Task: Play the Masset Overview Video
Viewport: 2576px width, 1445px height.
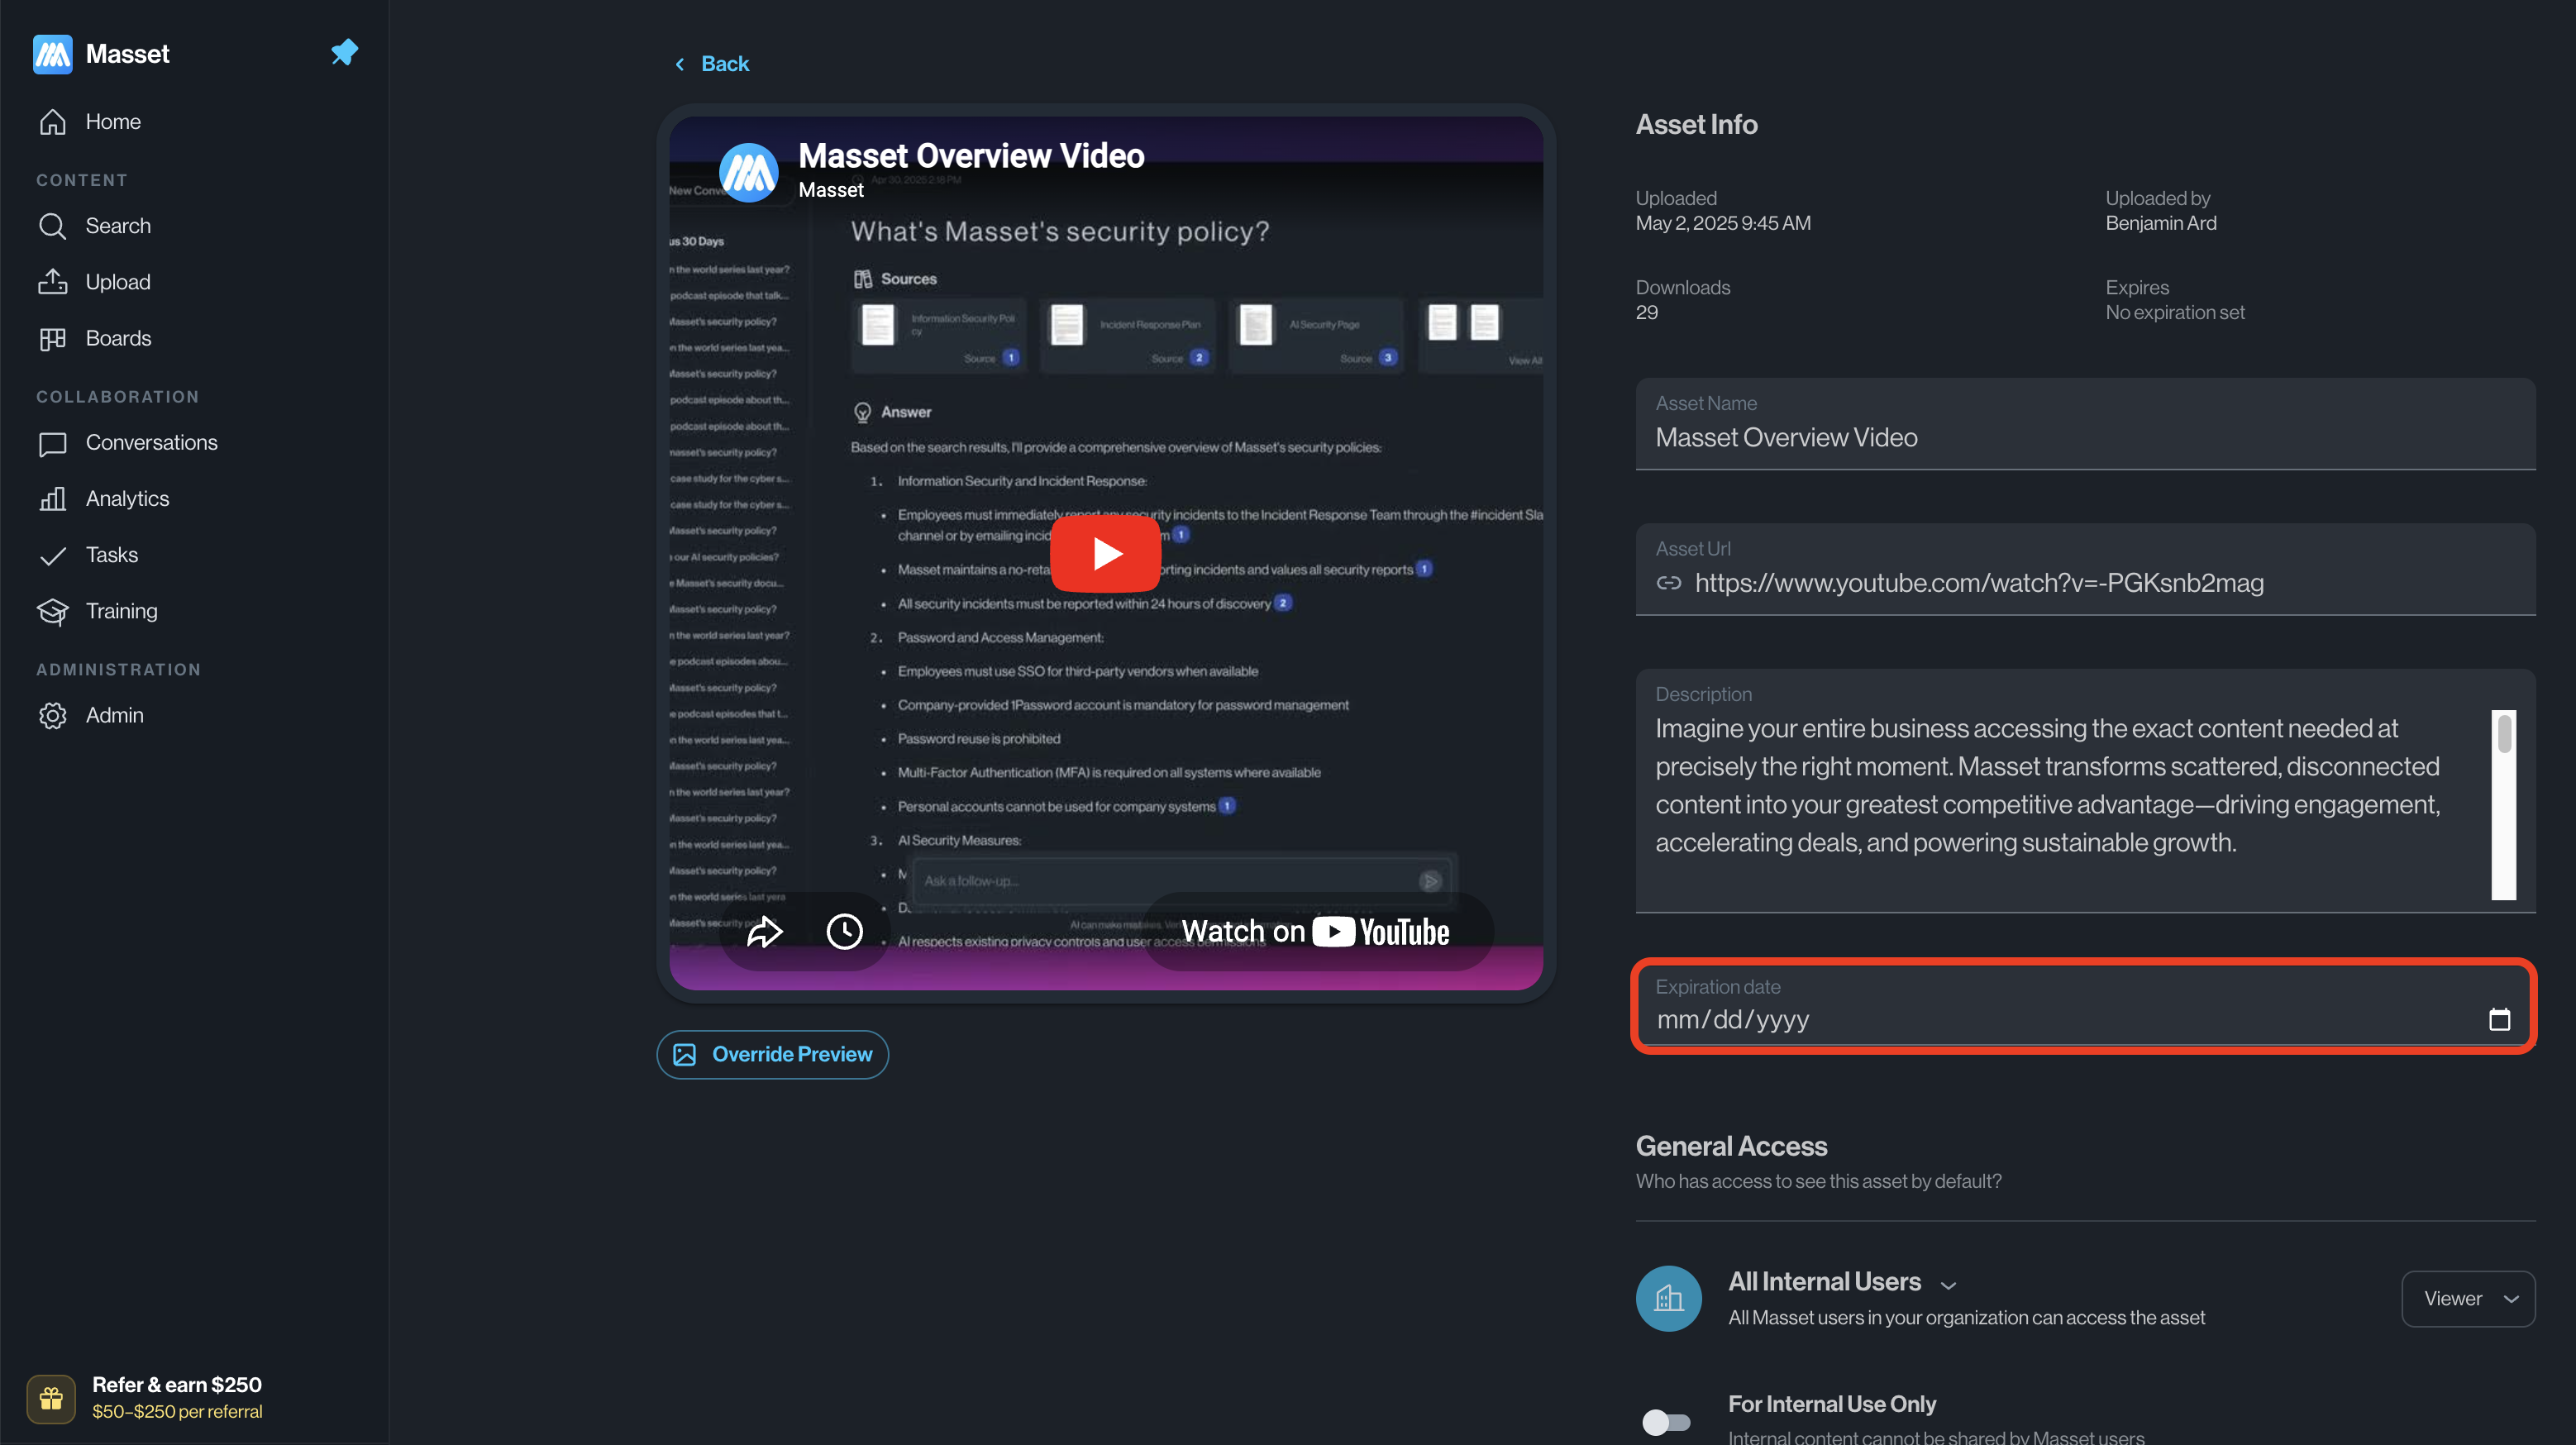Action: 1105,553
